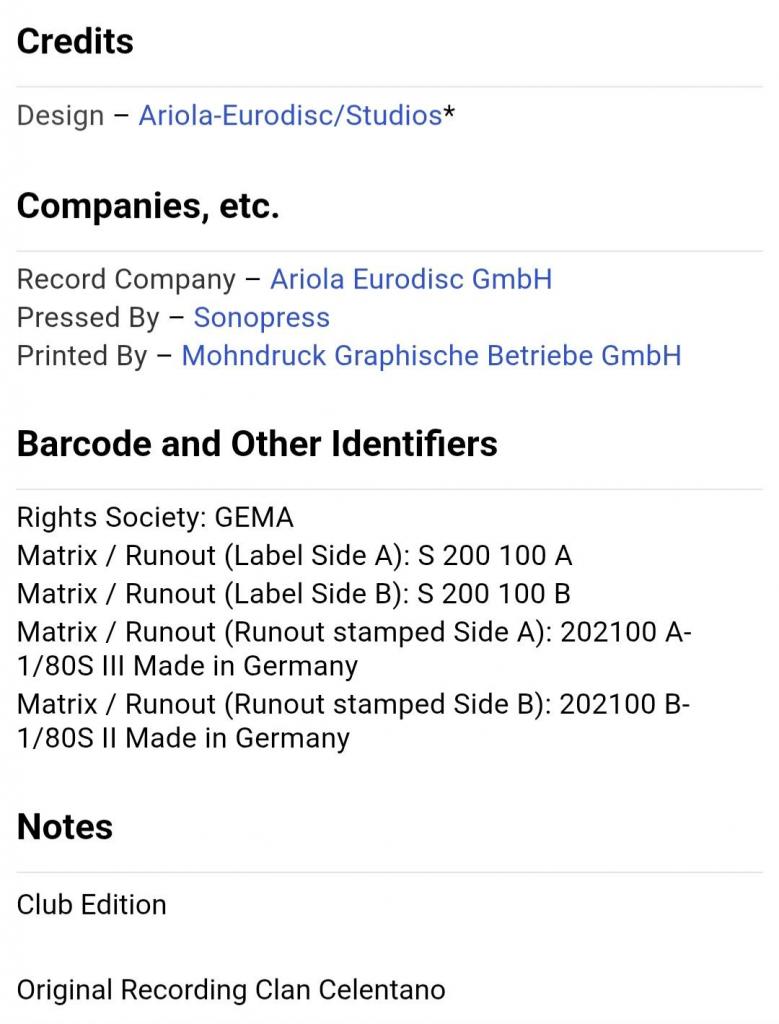779x1024 pixels.
Task: Select the Club Edition note
Action: coord(91,905)
